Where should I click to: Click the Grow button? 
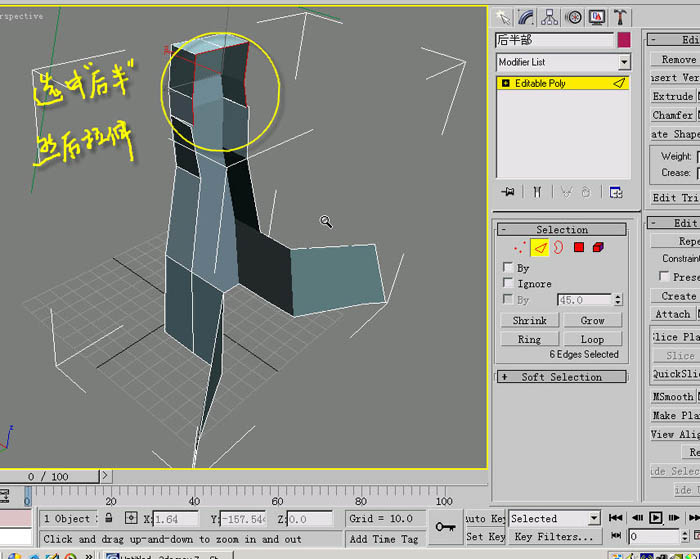(592, 320)
